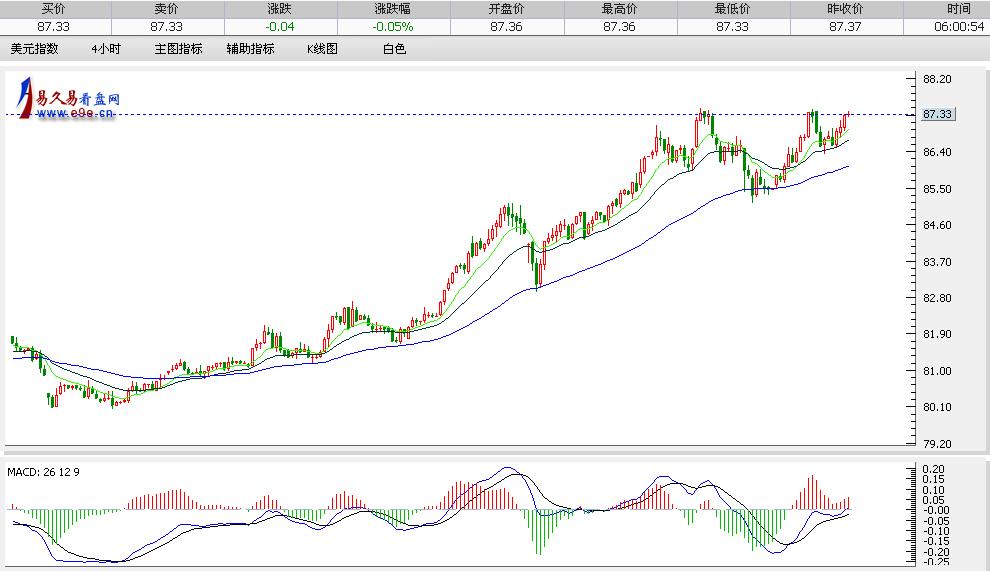Click the 最低价 column header
This screenshot has height=571, width=990.
[732, 9]
